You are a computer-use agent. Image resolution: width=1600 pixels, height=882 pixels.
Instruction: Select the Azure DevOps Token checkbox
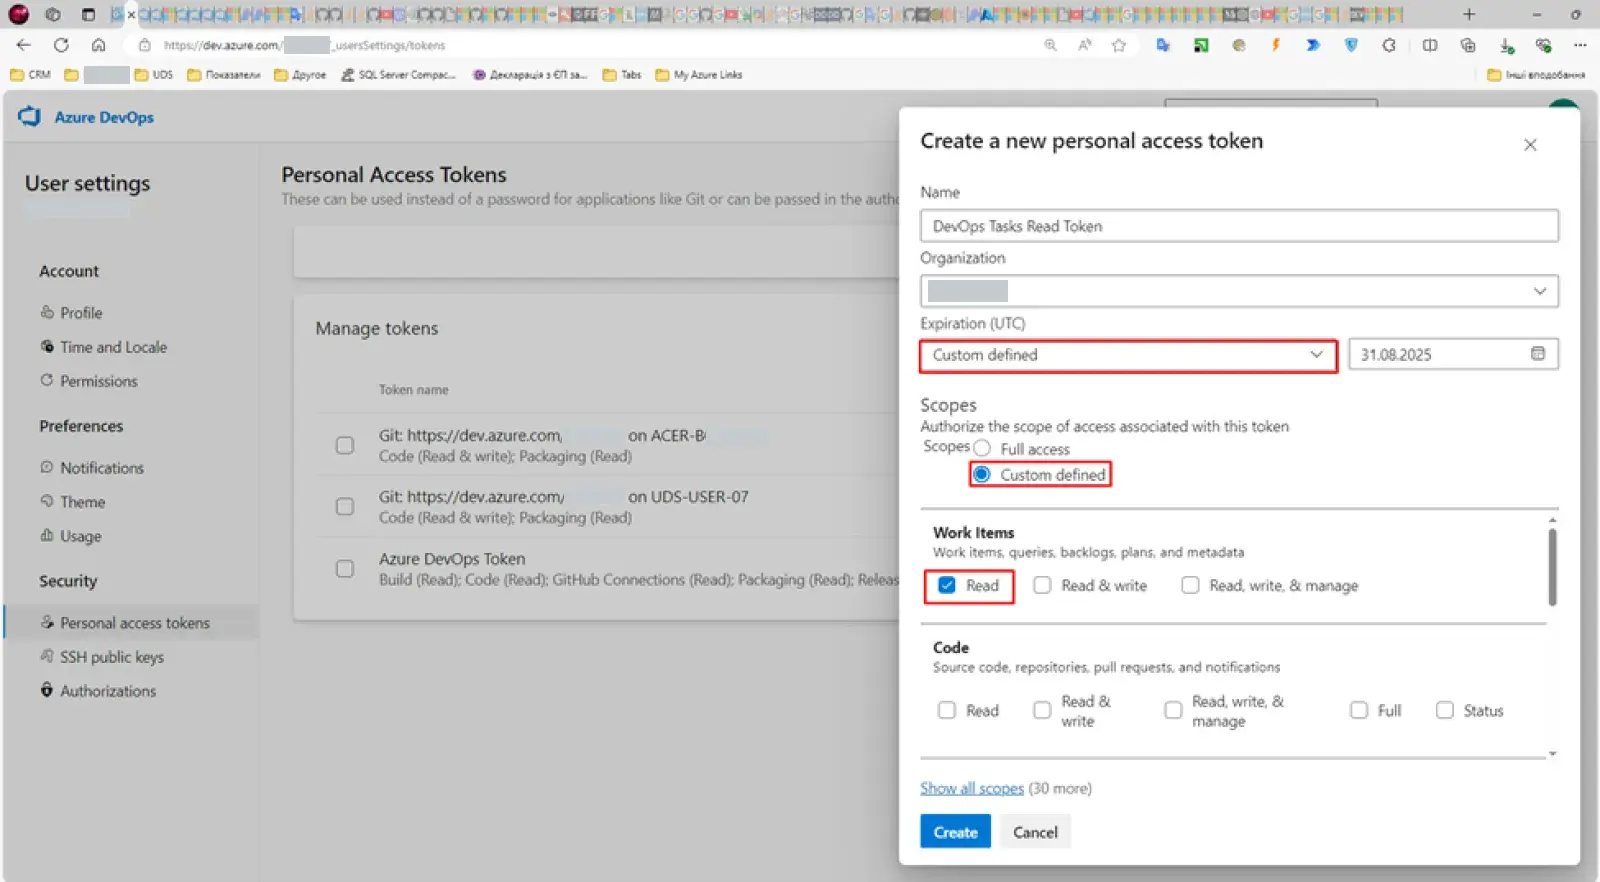tap(345, 568)
